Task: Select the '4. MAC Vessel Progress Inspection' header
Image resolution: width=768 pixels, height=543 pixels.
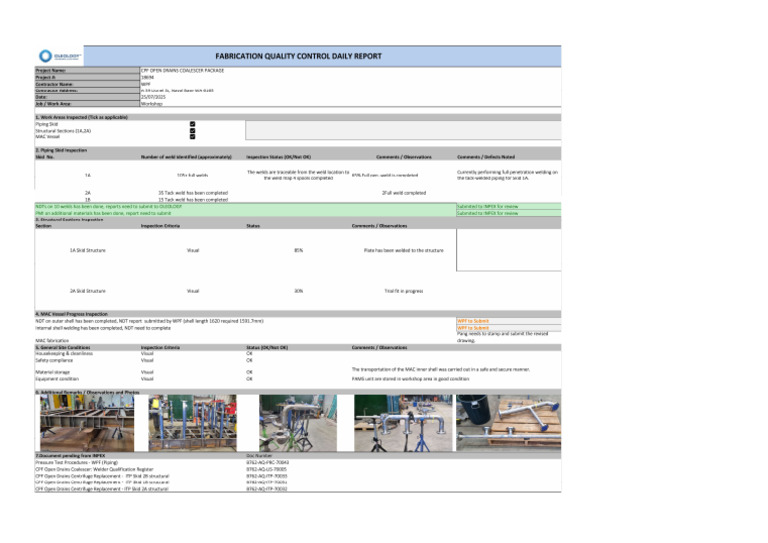Action: 298,314
